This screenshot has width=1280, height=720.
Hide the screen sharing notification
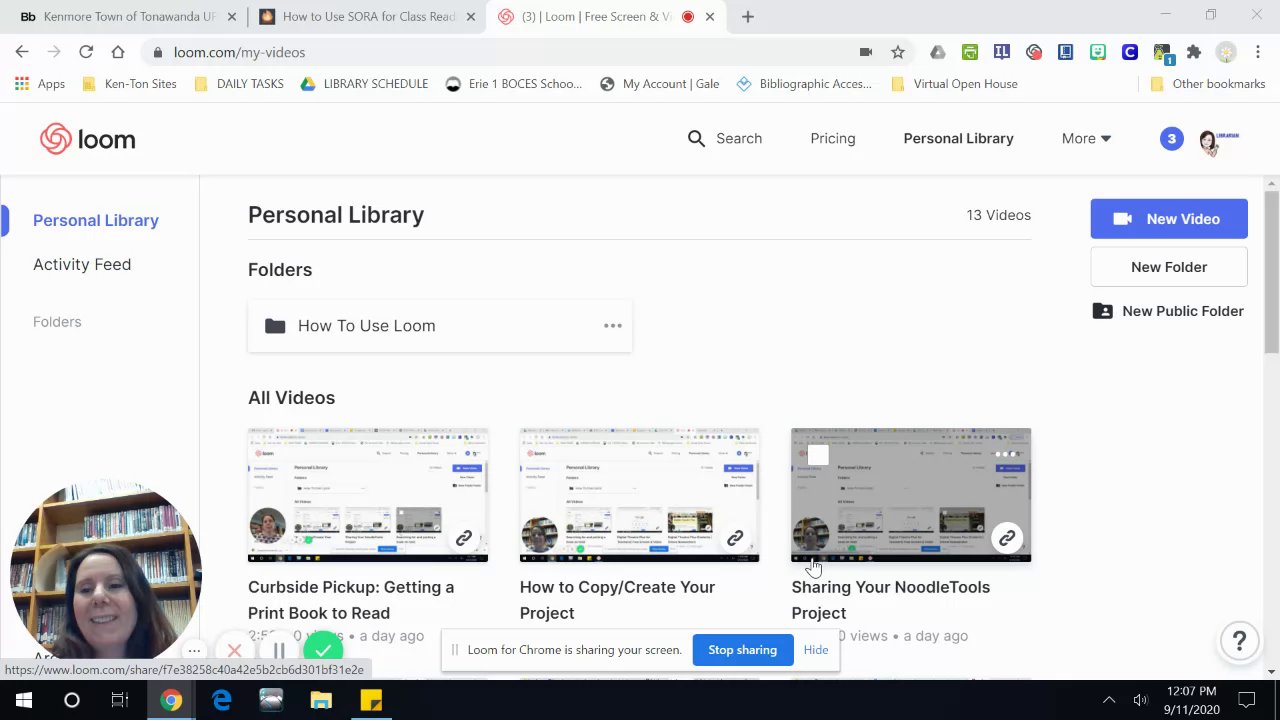coord(816,650)
